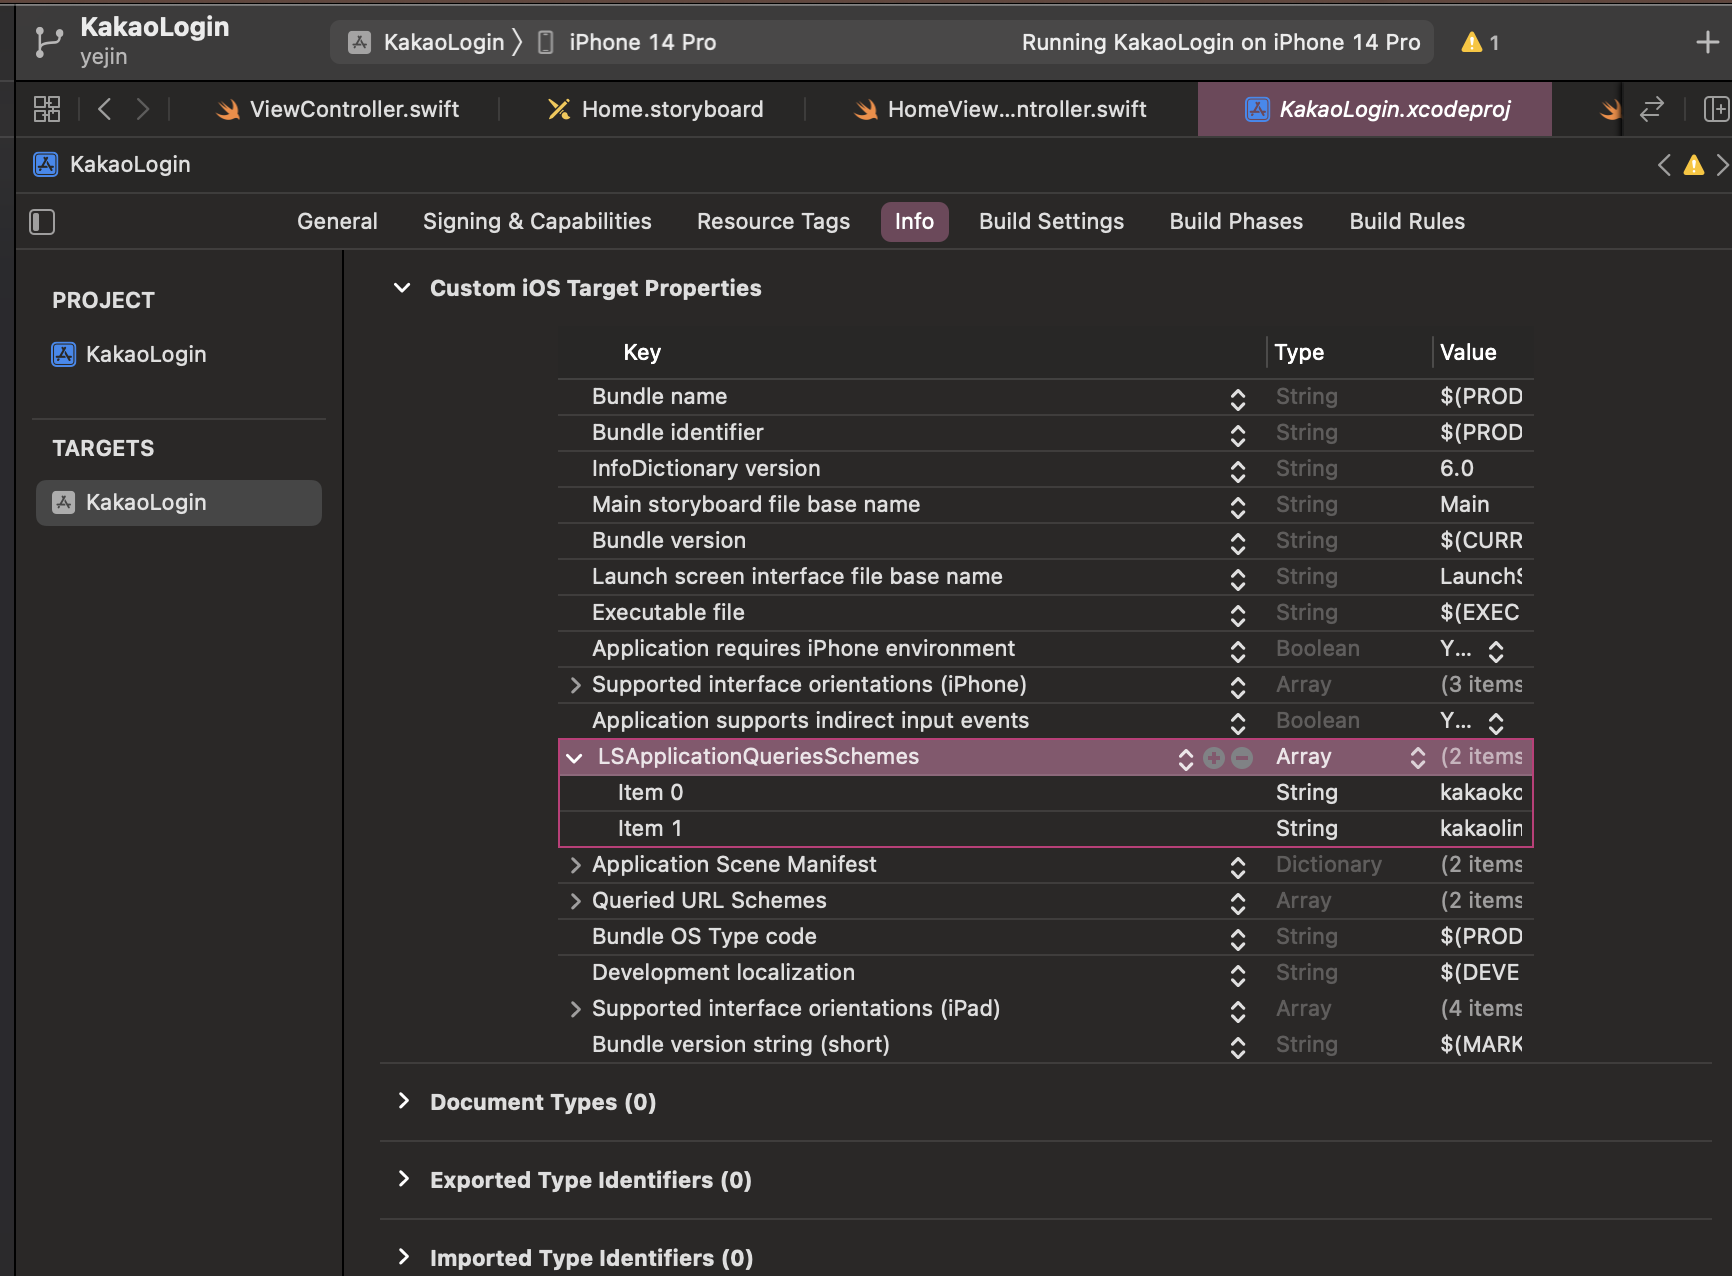The height and width of the screenshot is (1276, 1732).
Task: Collapse Custom iOS Target Properties section
Action: (x=402, y=288)
